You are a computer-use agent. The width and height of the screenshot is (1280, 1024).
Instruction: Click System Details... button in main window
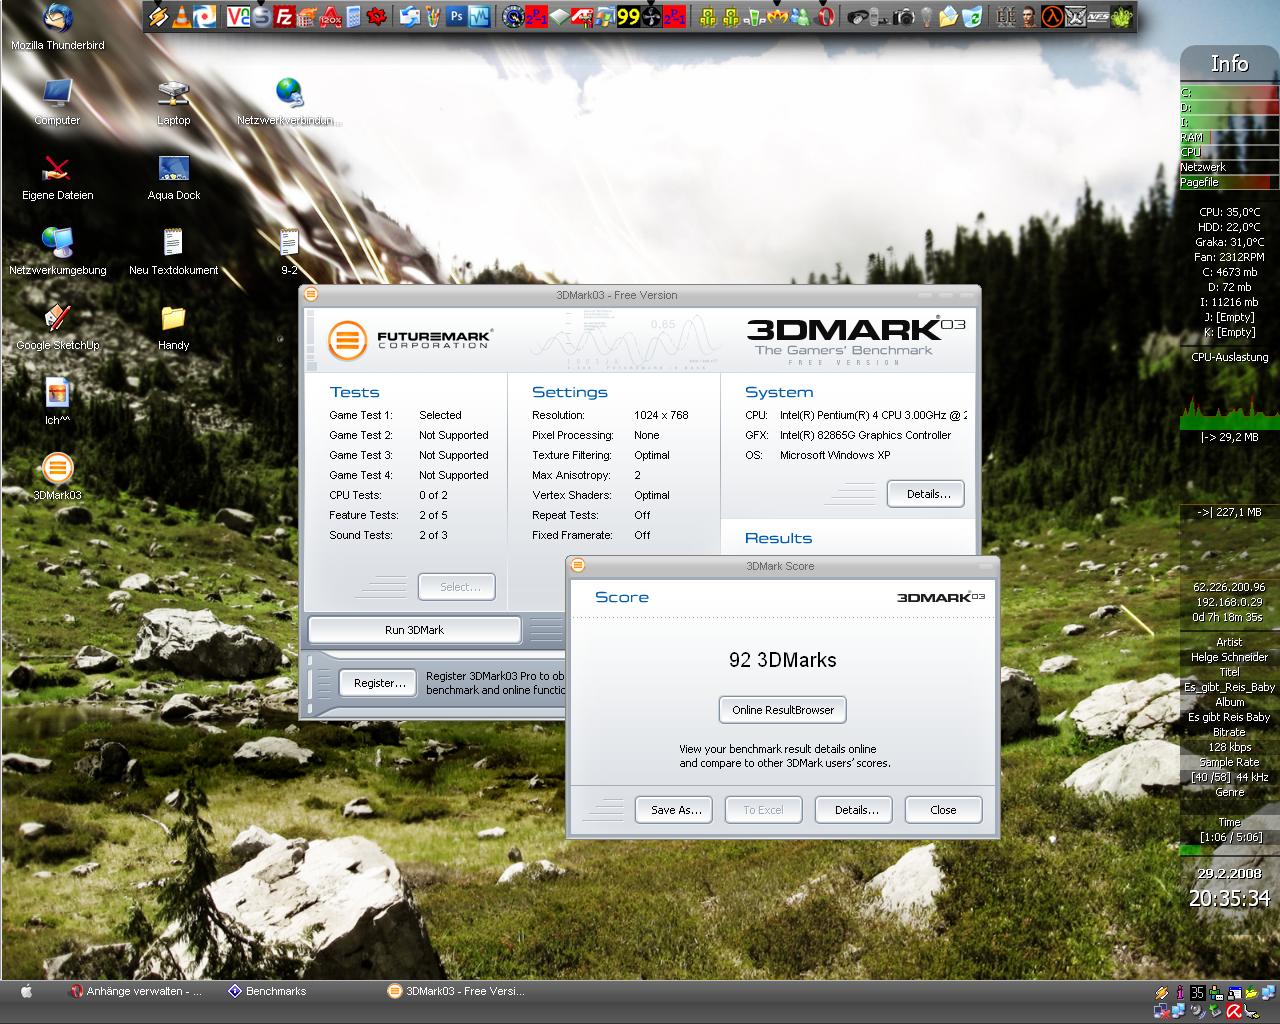(x=928, y=494)
